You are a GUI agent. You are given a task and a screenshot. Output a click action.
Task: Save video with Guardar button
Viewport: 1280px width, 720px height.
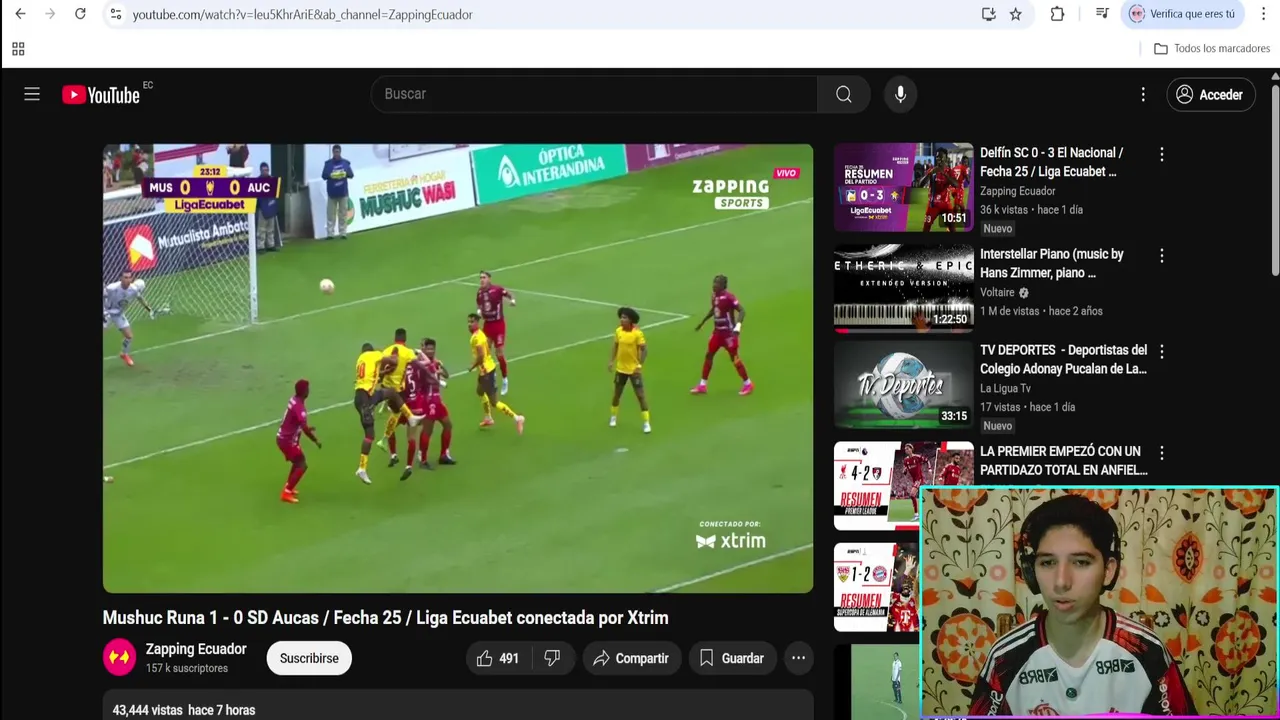[x=732, y=658]
